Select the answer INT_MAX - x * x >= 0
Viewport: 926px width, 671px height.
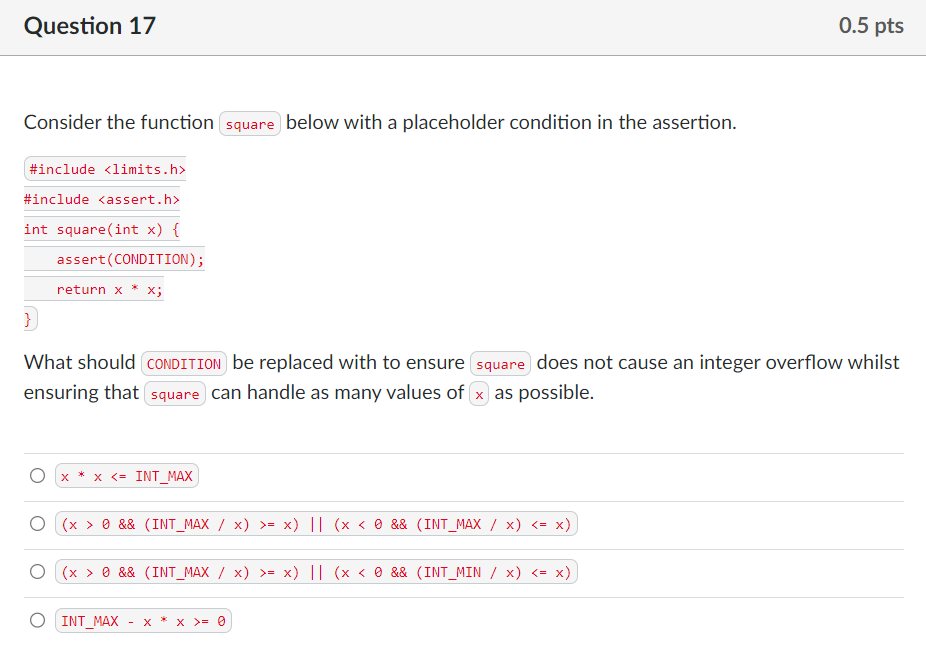[x=37, y=620]
